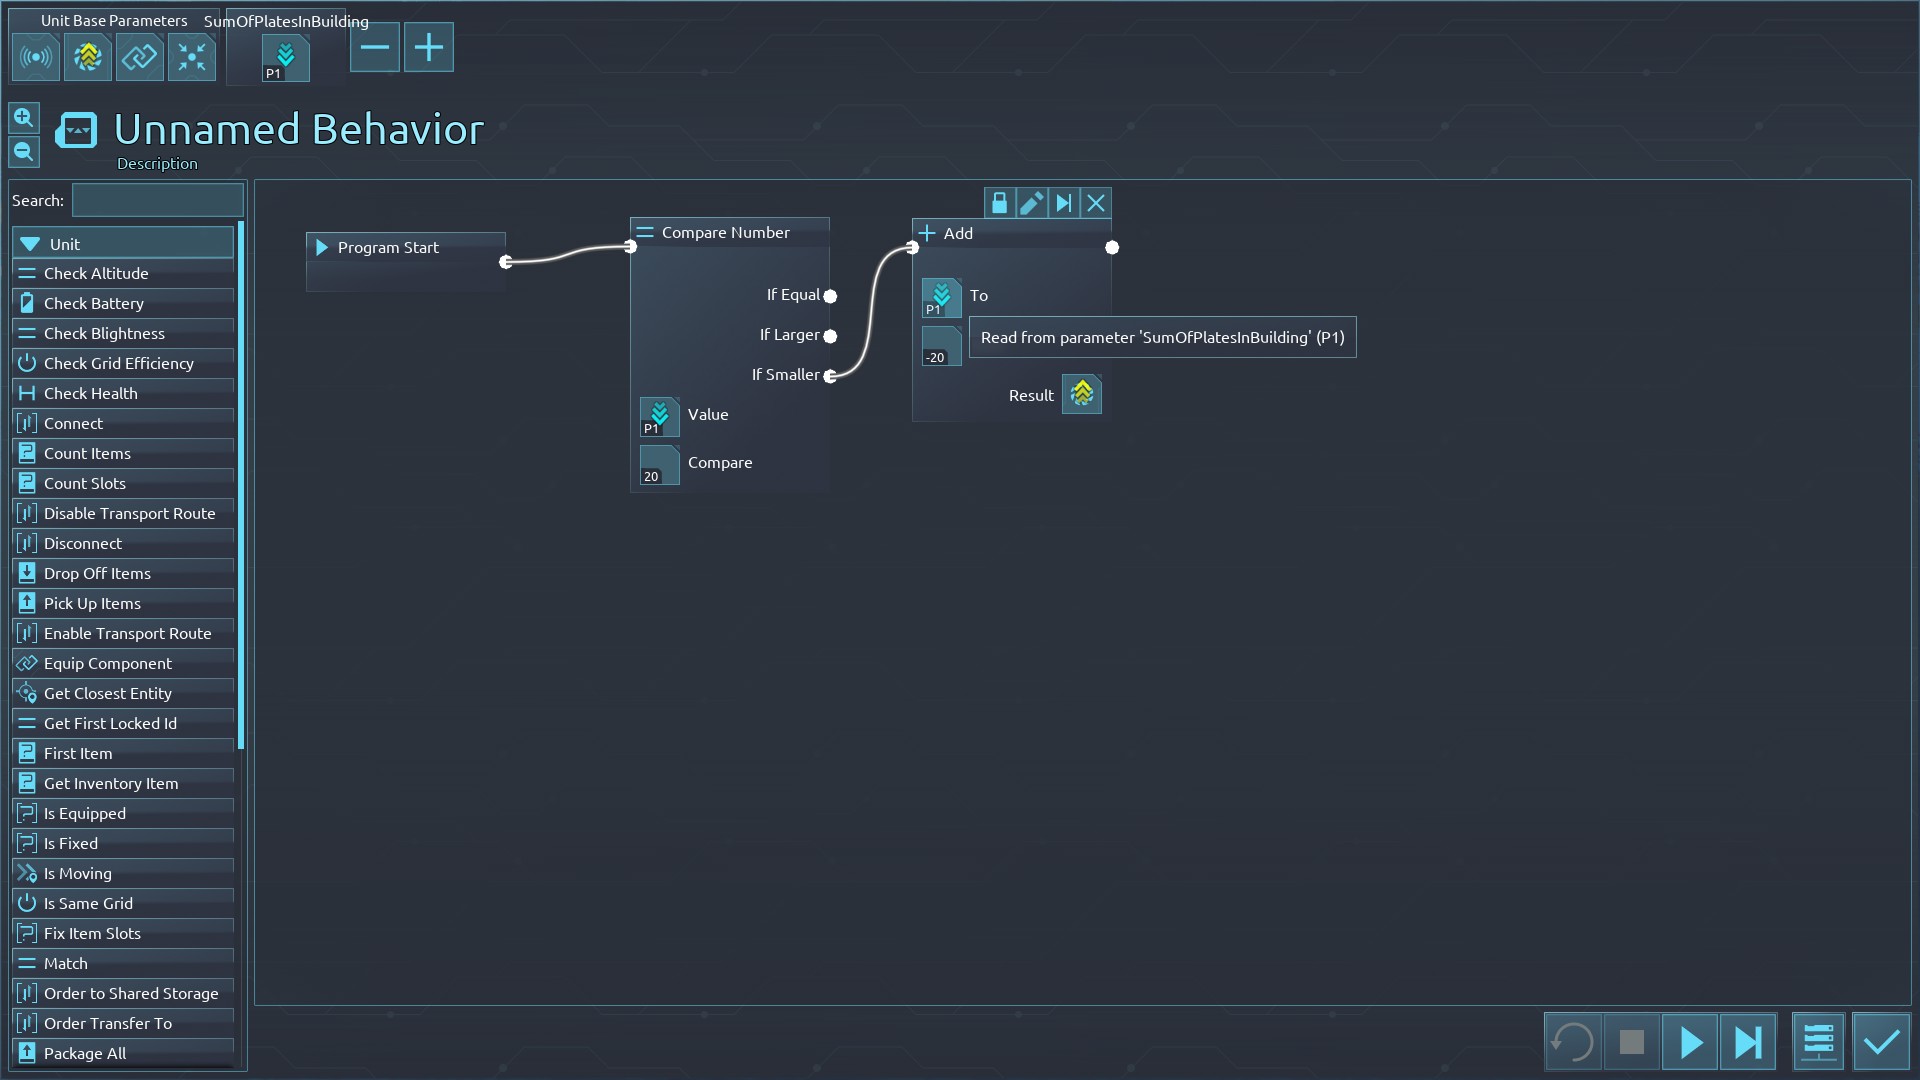Zoom out of the behavior canvas
The height and width of the screenshot is (1080, 1920).
point(24,152)
